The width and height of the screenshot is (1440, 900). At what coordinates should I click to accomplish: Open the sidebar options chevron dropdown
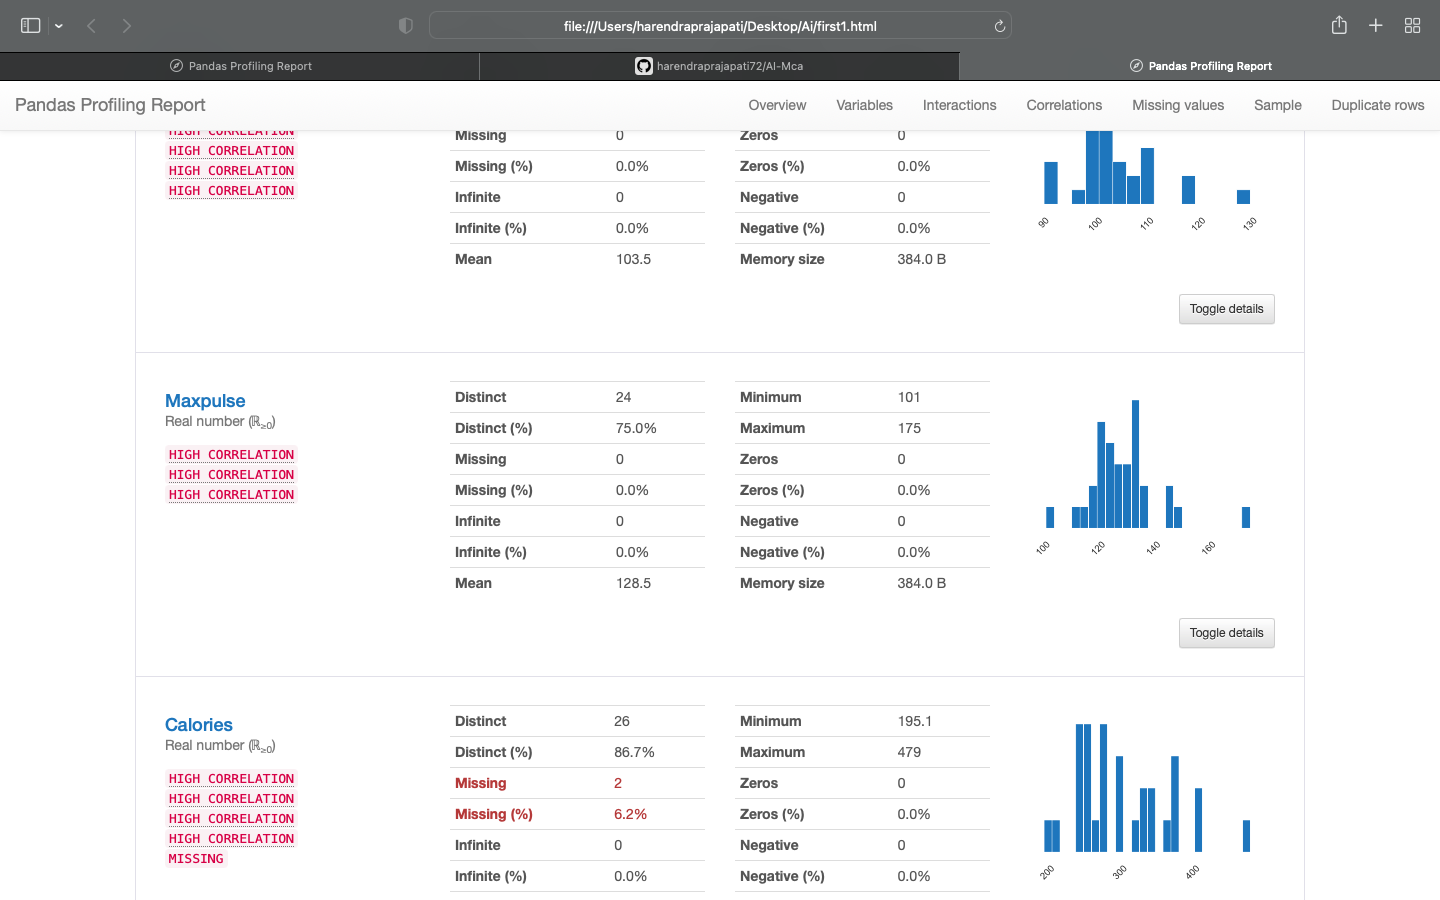(58, 25)
